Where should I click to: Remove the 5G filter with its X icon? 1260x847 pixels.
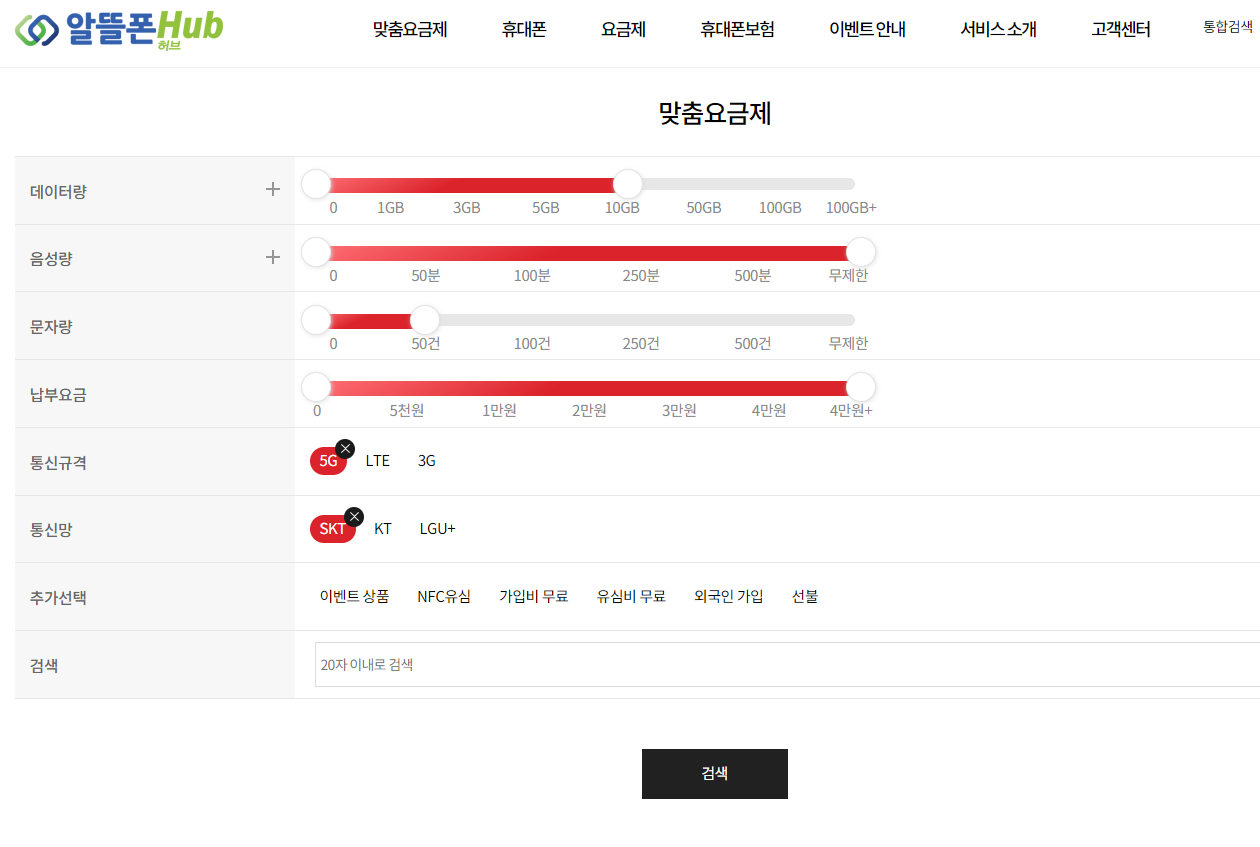click(345, 449)
